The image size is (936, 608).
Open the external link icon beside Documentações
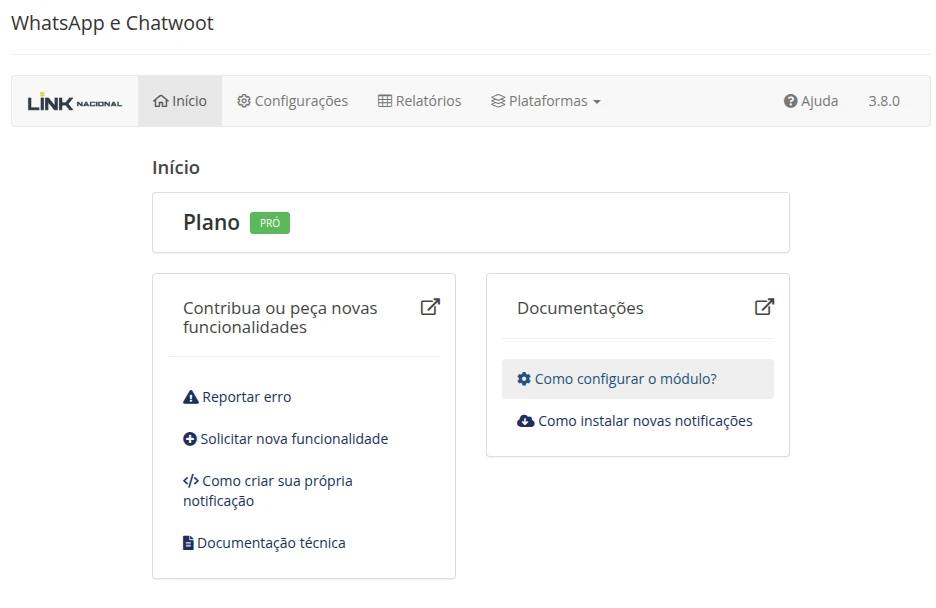click(764, 308)
